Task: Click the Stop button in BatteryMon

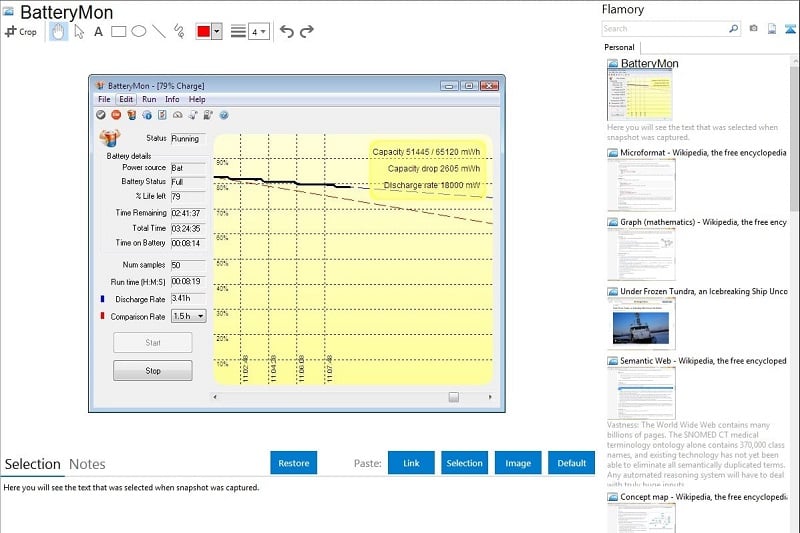Action: click(153, 371)
